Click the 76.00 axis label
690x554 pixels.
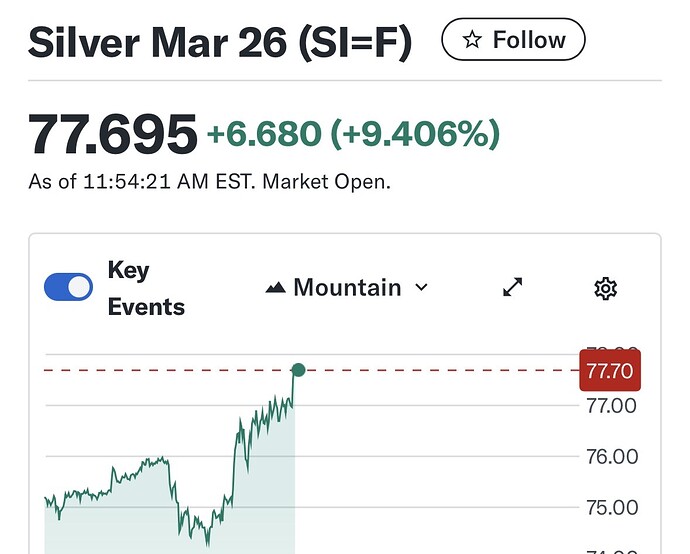coord(611,457)
